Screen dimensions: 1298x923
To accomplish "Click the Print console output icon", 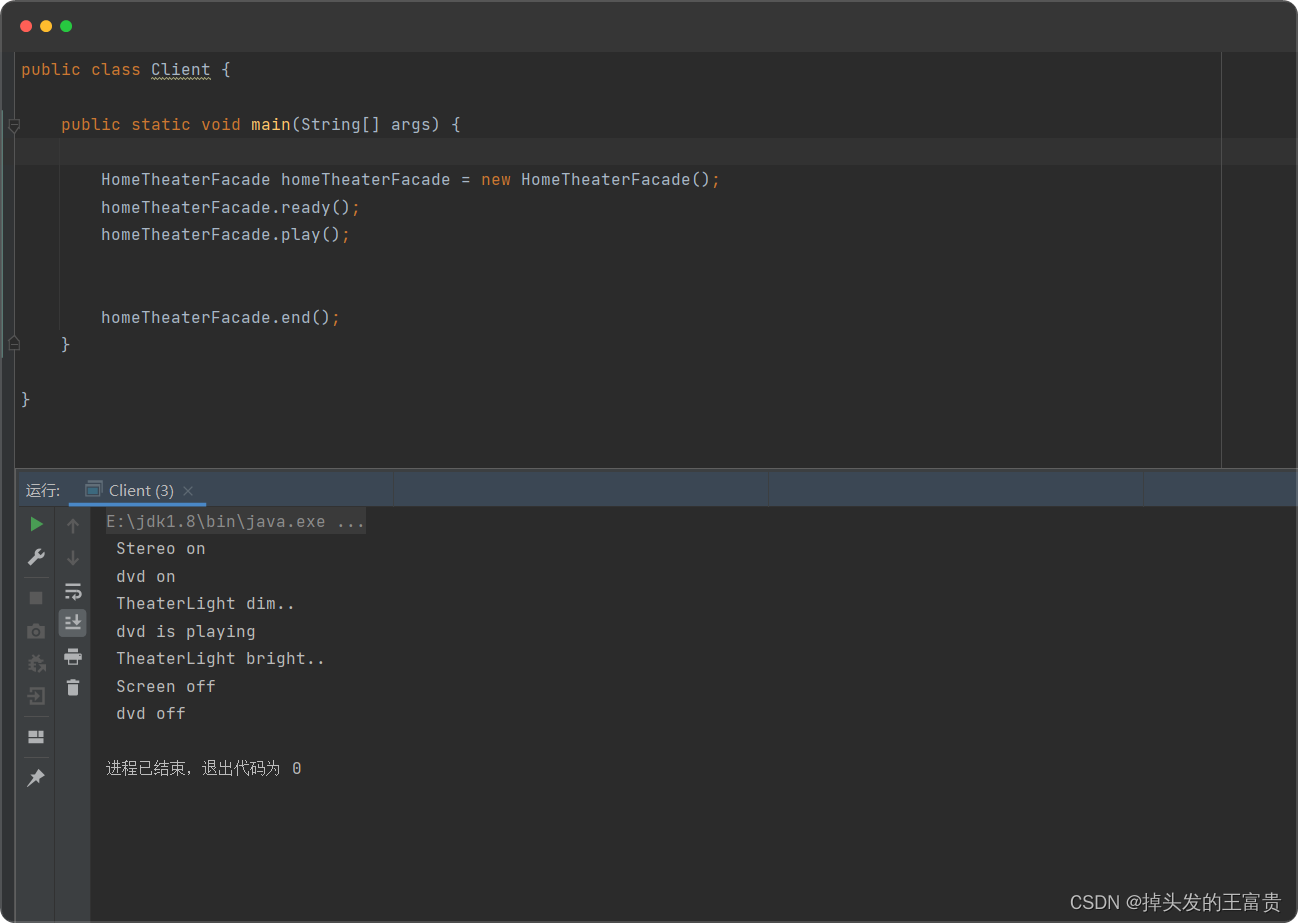I will (x=73, y=656).
